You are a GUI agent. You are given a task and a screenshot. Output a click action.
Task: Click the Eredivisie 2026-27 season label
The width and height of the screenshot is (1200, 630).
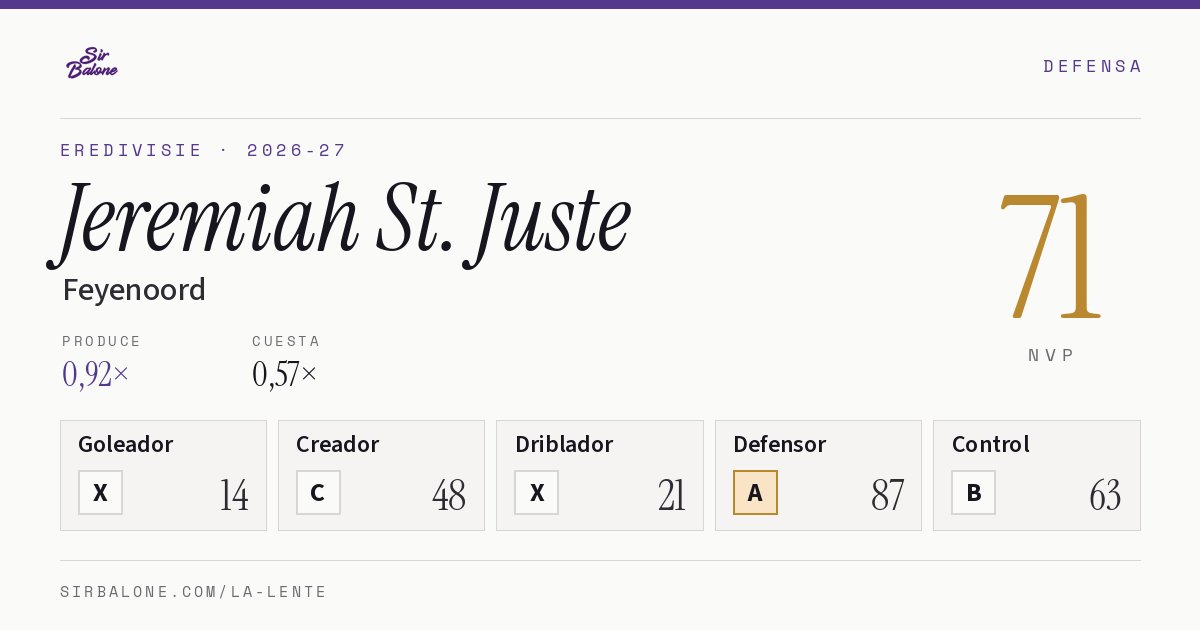point(203,150)
